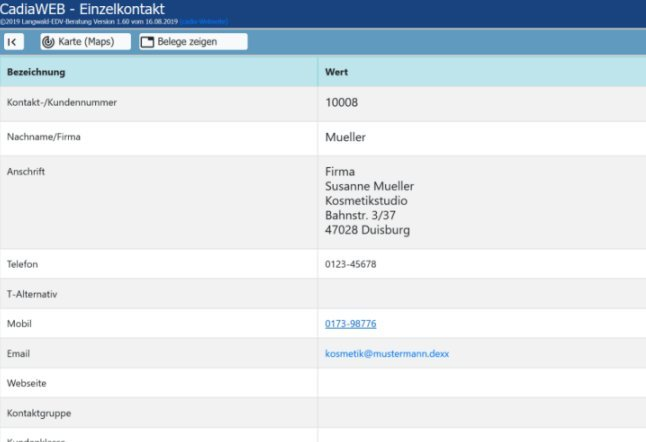Viewport: 646px width, 442px height.
Task: Click the Webseite label
Action: coord(27,384)
